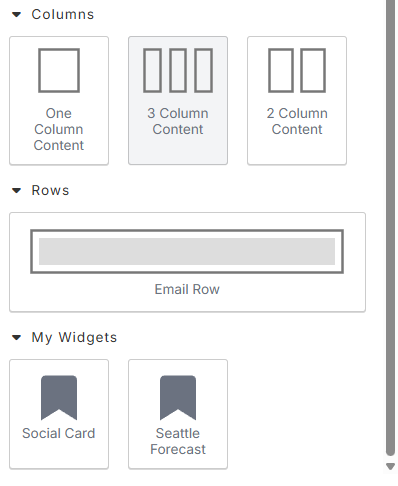Click the Rows section heading
398x486 pixels.
point(50,190)
